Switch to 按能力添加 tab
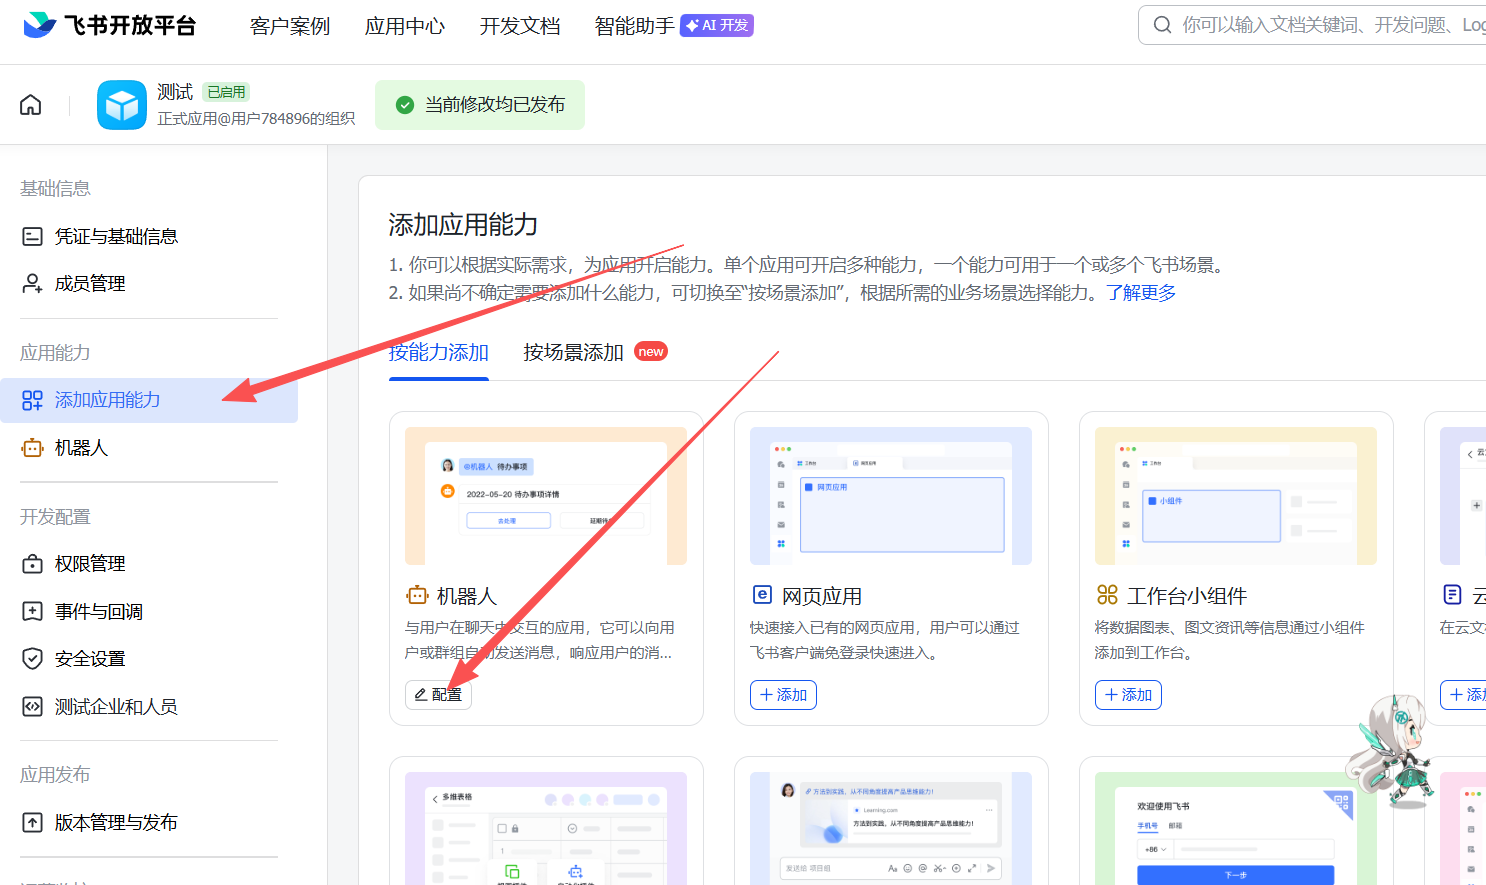The image size is (1486, 885). click(x=439, y=352)
